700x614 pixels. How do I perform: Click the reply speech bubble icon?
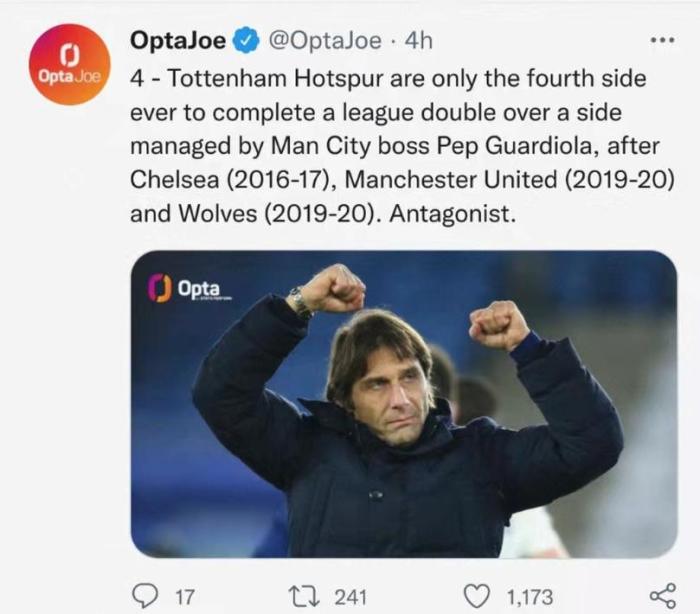144,596
